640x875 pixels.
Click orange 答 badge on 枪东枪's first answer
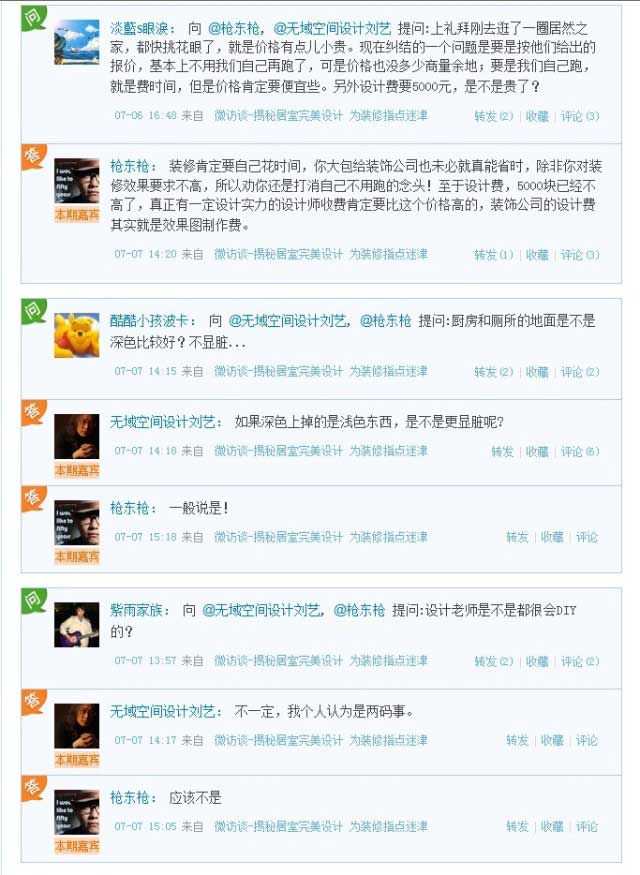pyautogui.click(x=33, y=156)
